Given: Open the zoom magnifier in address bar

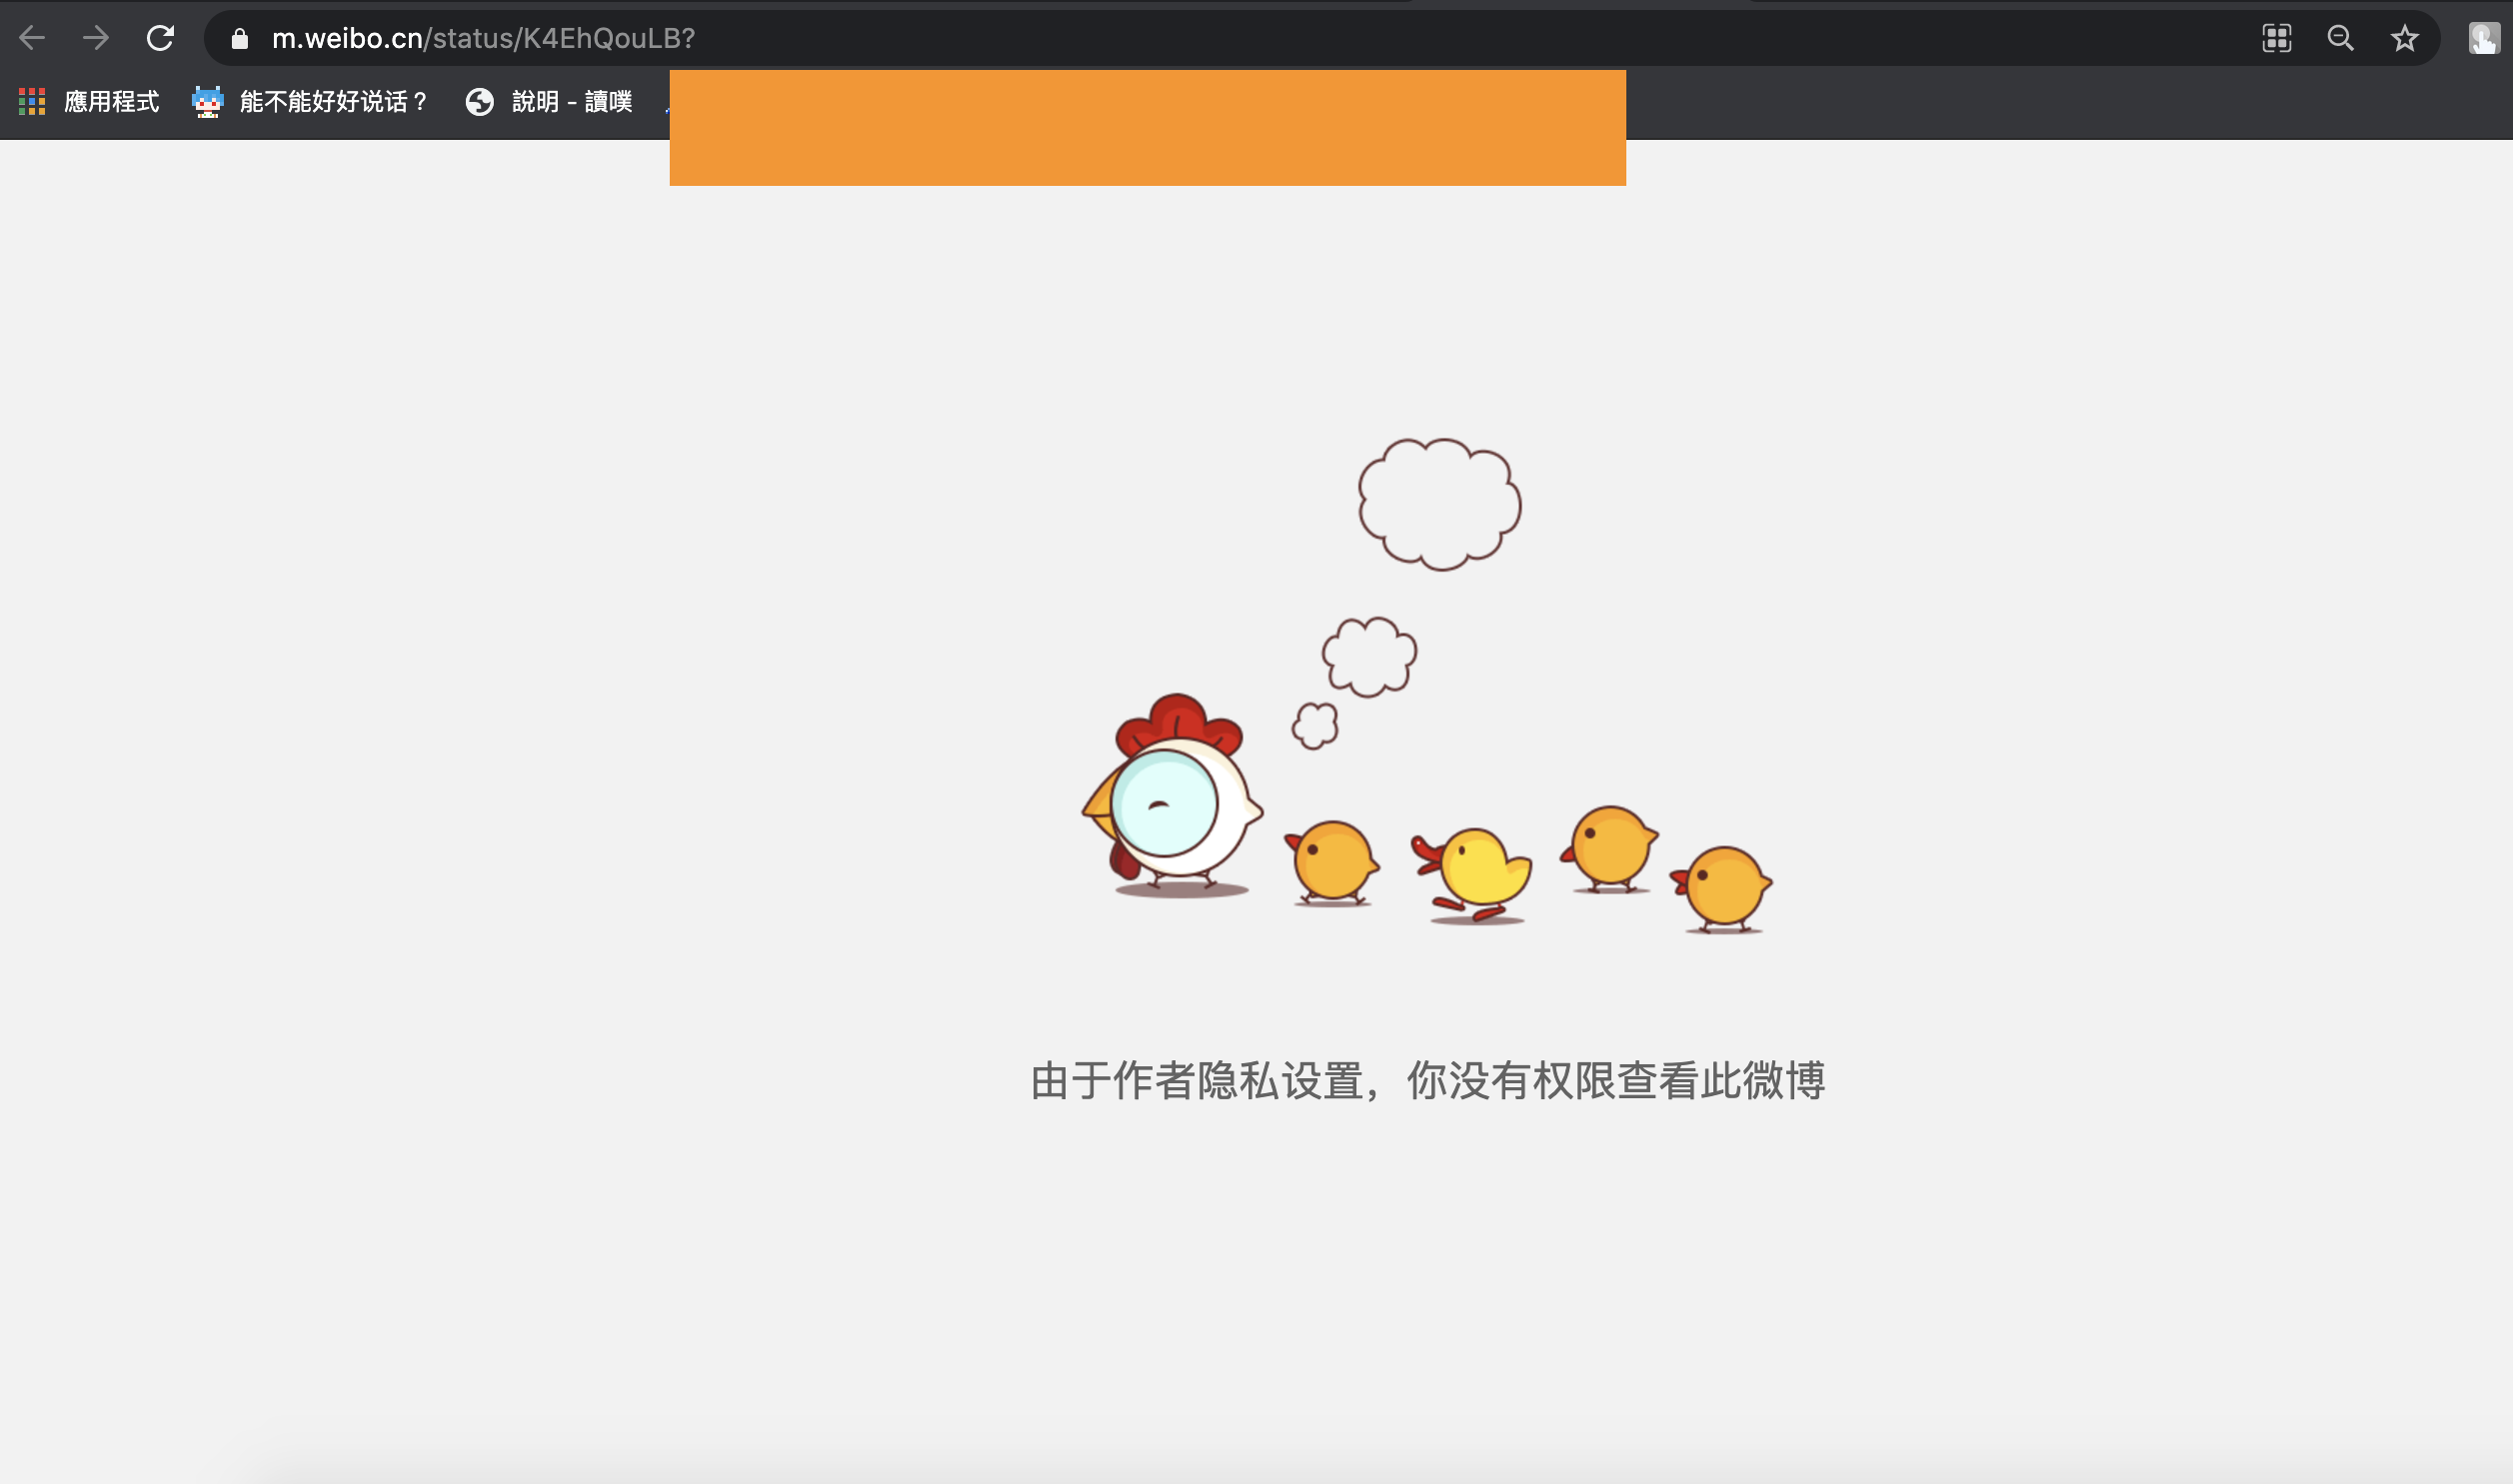Looking at the screenshot, I should 2341,38.
